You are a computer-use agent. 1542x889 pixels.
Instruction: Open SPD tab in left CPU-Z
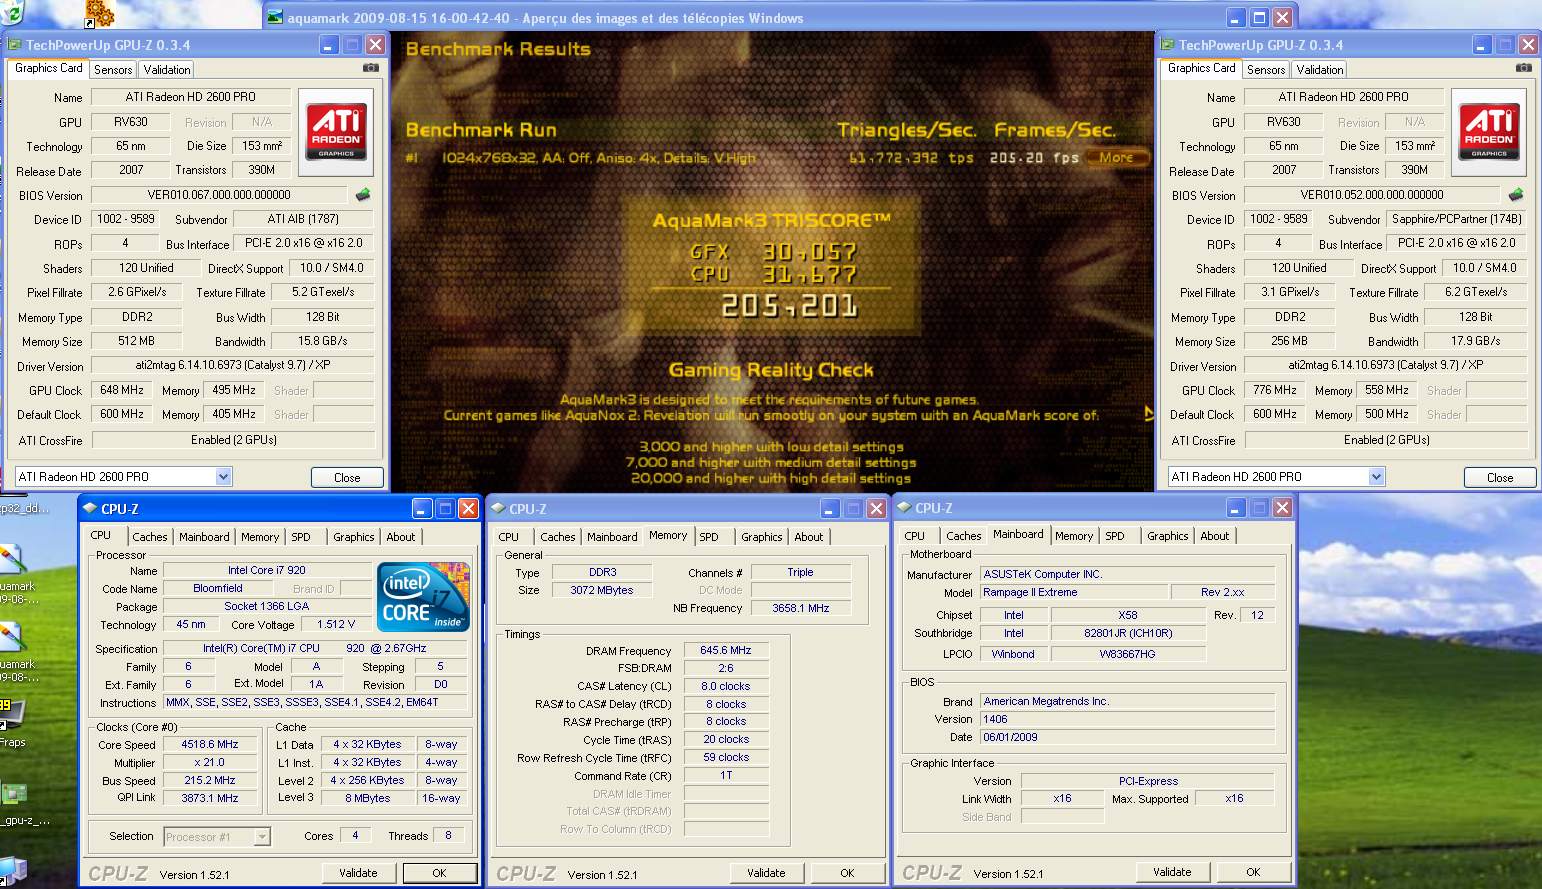tap(301, 537)
